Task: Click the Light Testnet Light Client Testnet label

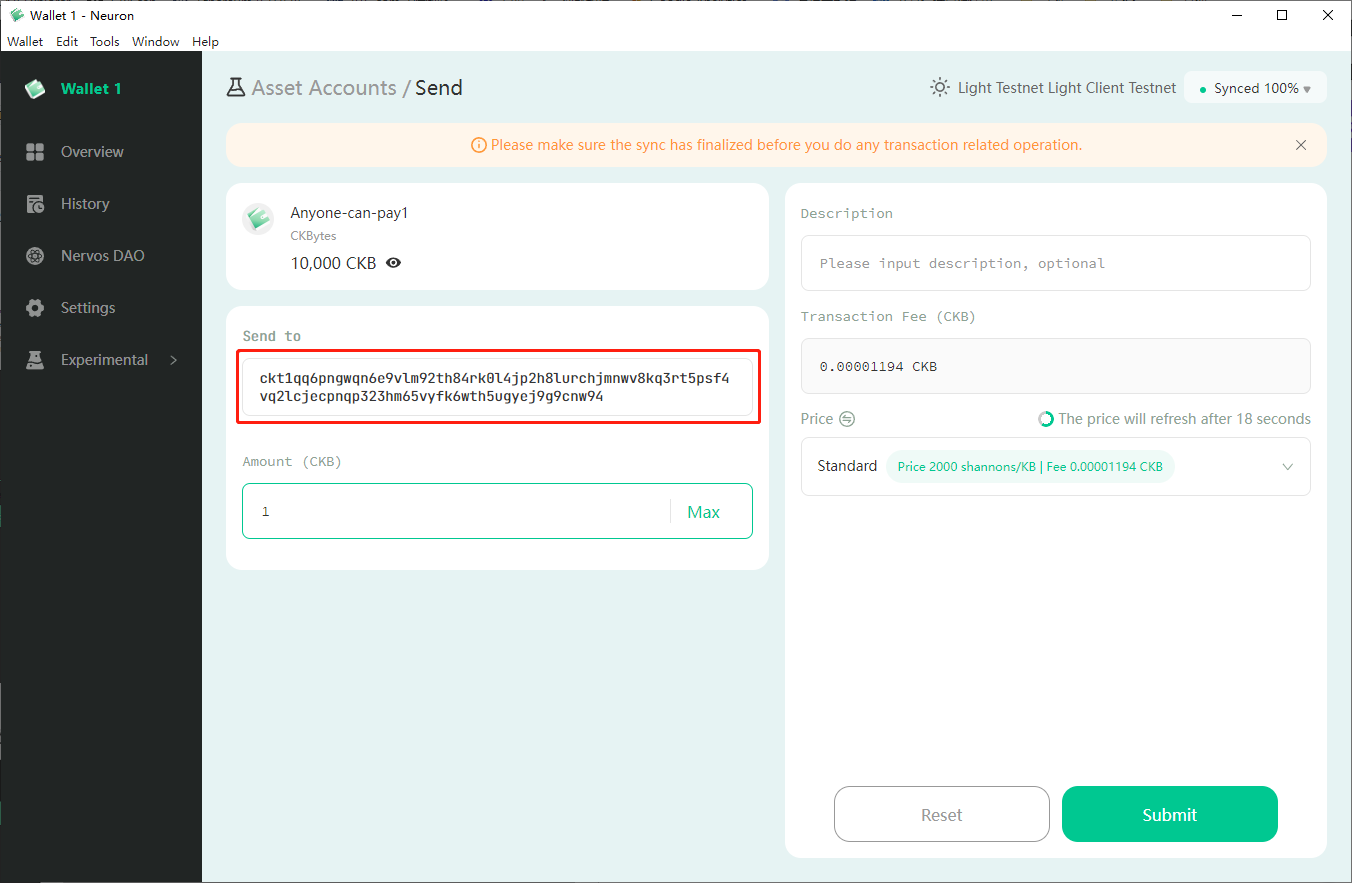Action: pyautogui.click(x=1067, y=88)
